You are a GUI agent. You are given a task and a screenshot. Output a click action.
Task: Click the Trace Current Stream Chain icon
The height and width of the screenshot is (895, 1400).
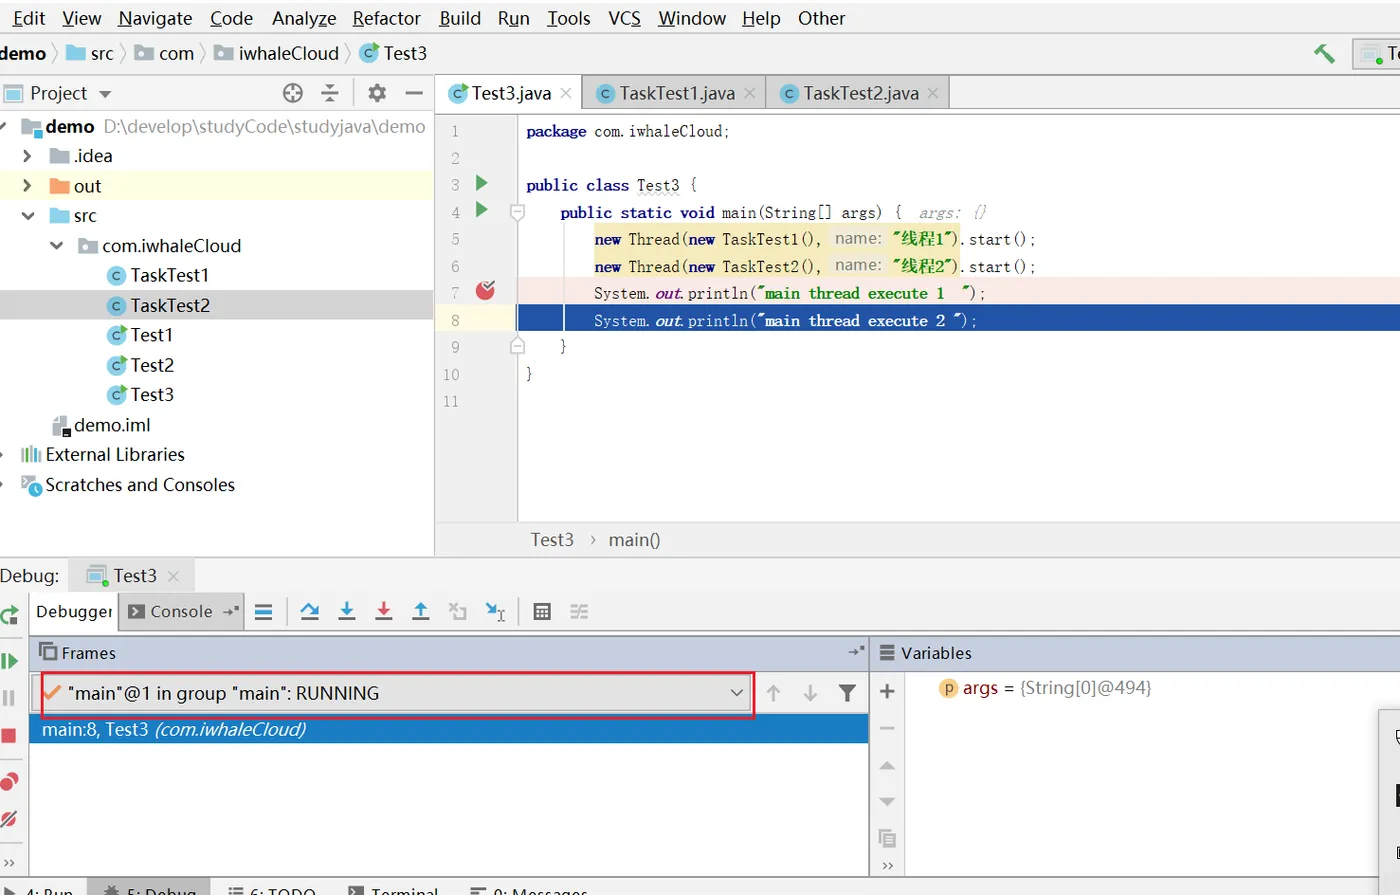click(579, 611)
